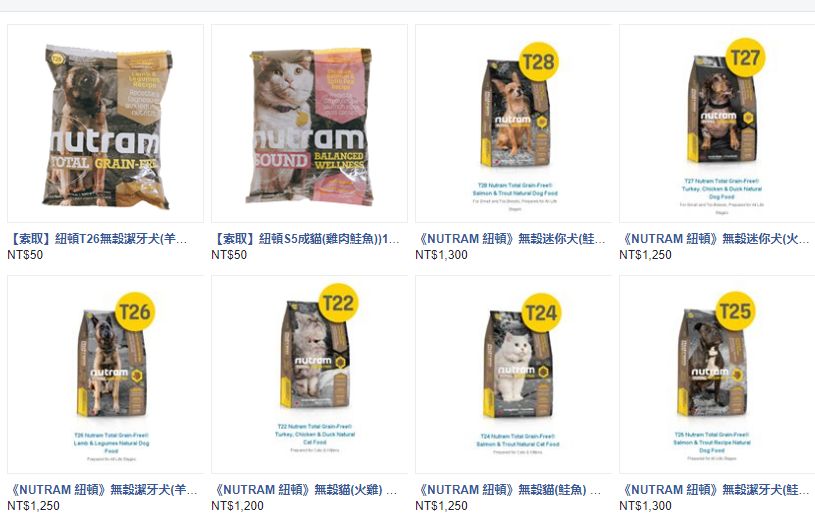Open the T25 dog food bag image
The width and height of the screenshot is (815, 522).
click(717, 374)
